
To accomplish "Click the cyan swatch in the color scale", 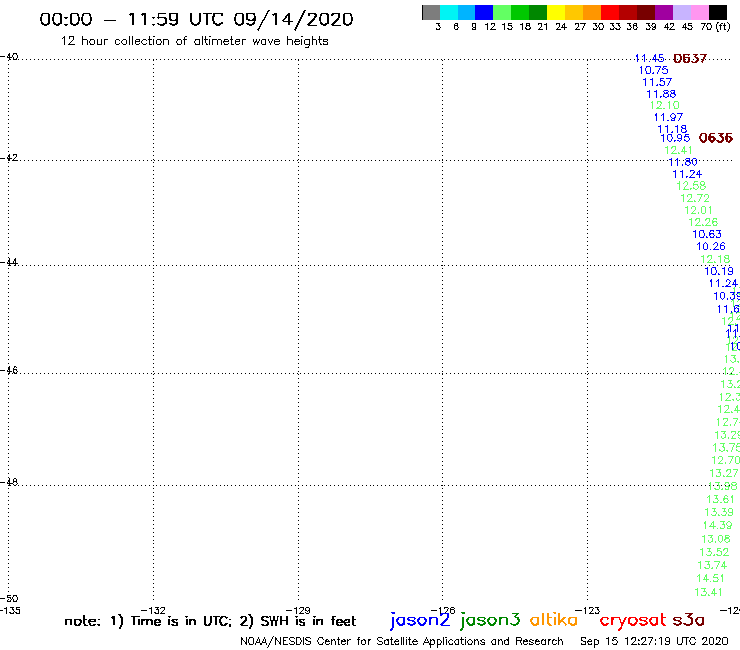I will coord(448,13).
